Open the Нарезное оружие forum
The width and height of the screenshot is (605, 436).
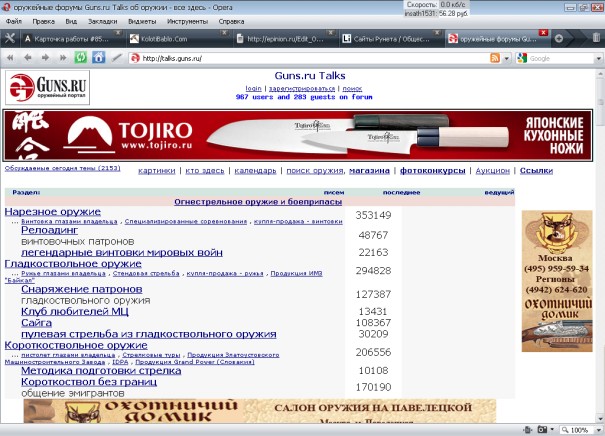pyautogui.click(x=53, y=211)
